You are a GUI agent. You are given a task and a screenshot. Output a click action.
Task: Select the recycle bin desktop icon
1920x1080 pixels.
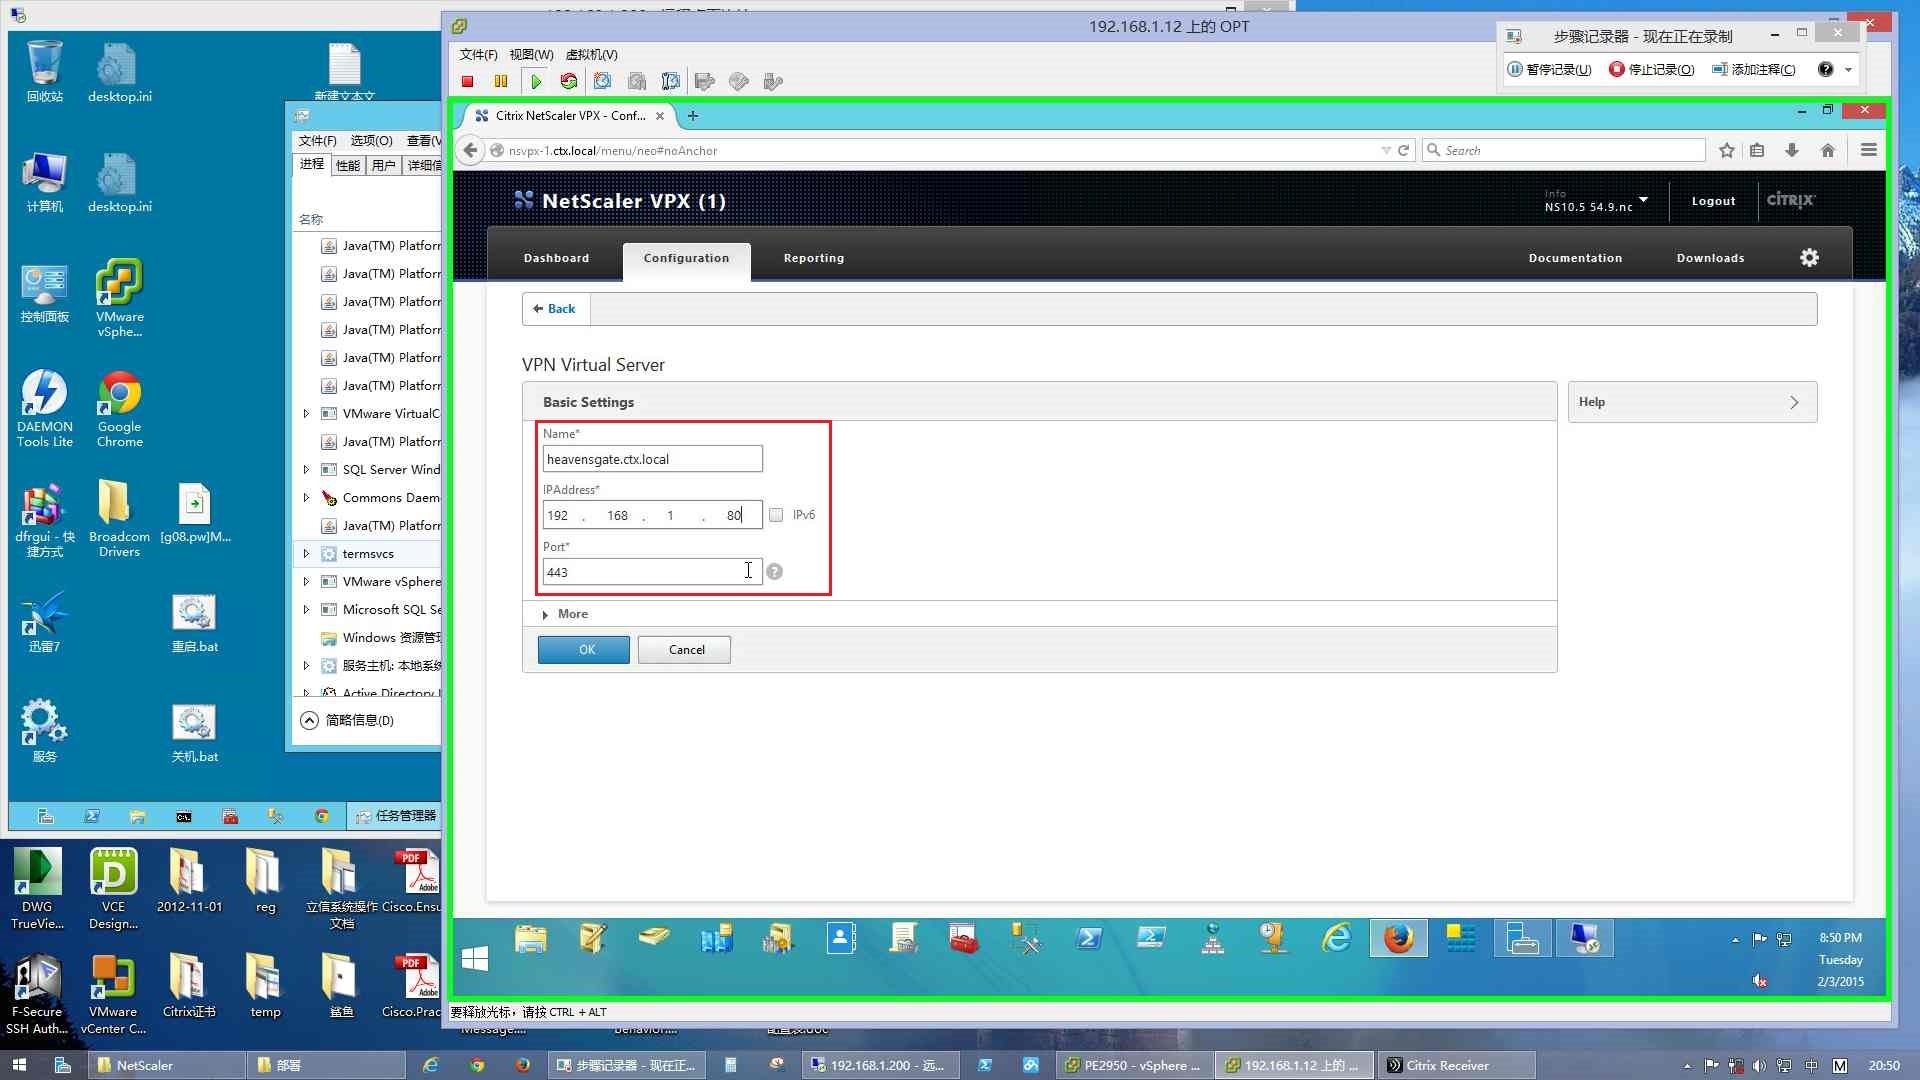45,72
